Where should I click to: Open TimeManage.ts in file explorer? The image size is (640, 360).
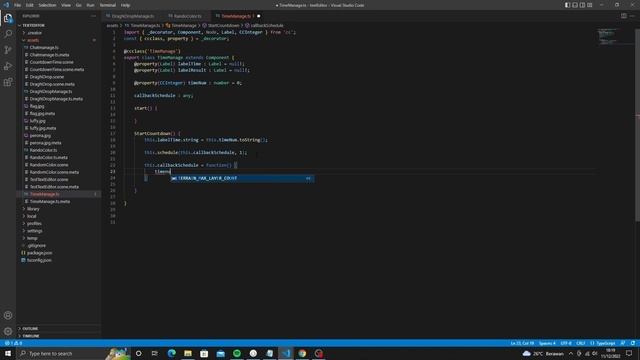pos(59,194)
